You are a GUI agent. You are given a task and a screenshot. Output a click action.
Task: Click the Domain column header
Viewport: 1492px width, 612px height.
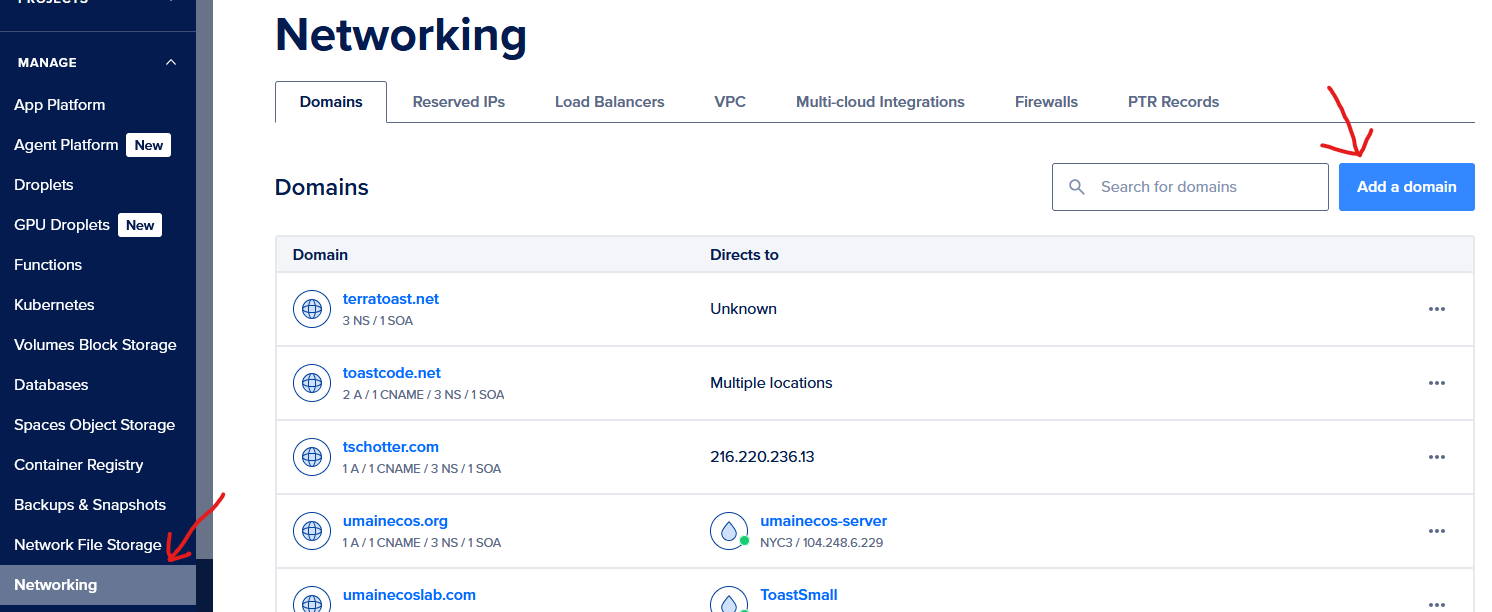tap(320, 255)
